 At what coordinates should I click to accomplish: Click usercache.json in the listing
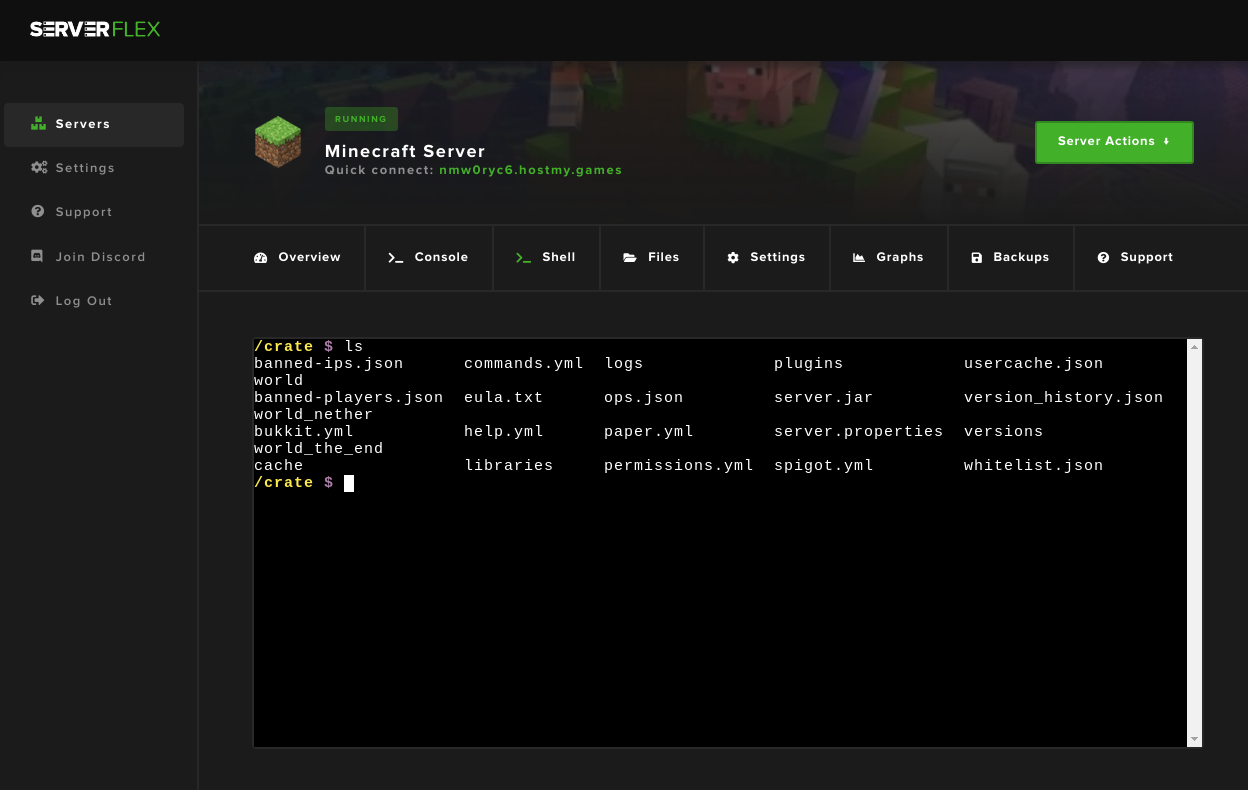pyautogui.click(x=1034, y=364)
